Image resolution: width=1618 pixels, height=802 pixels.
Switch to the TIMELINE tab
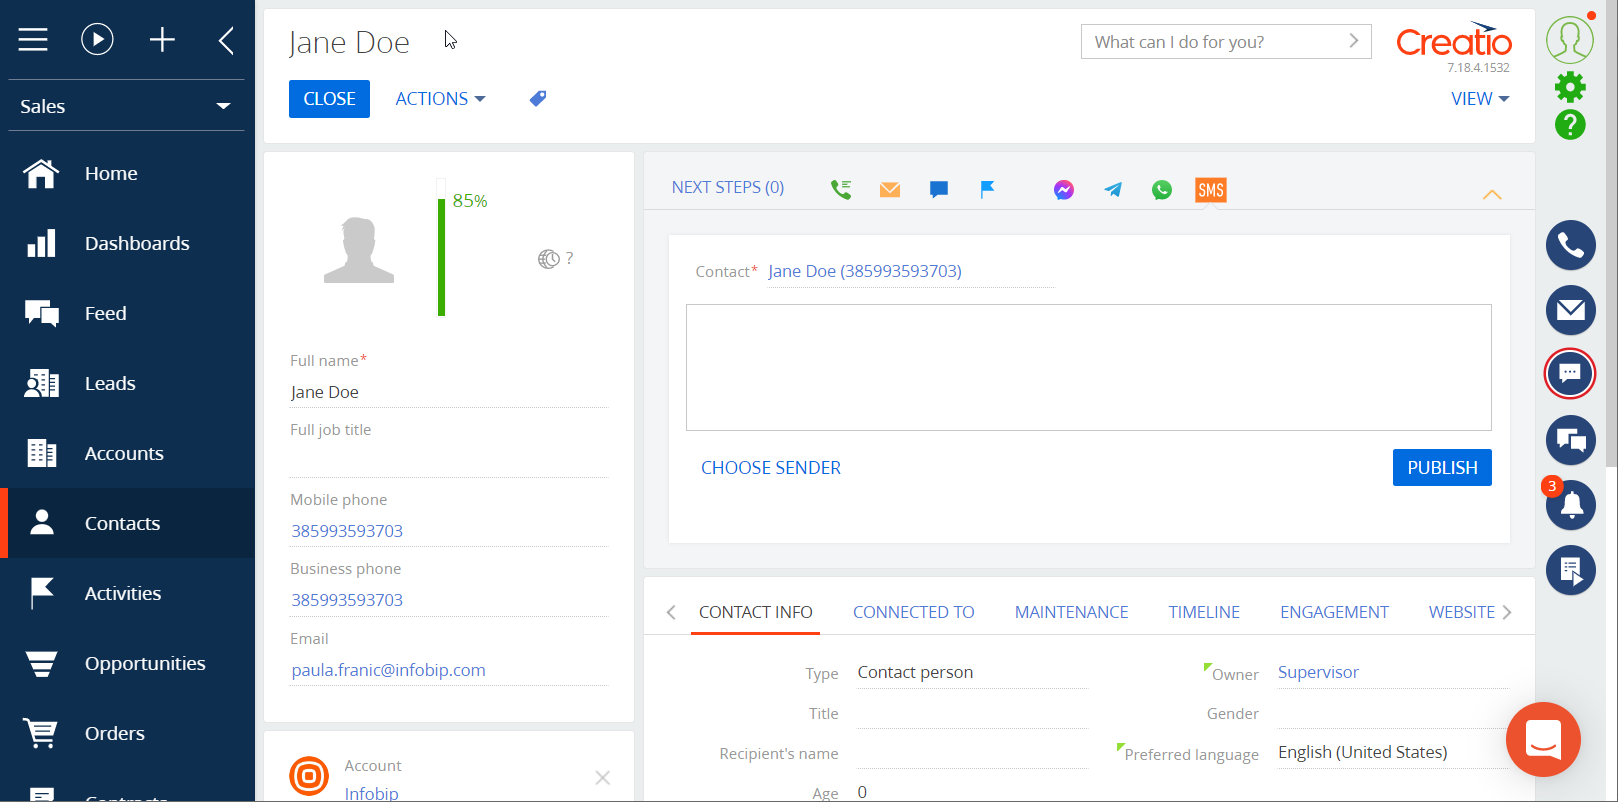[1203, 612]
